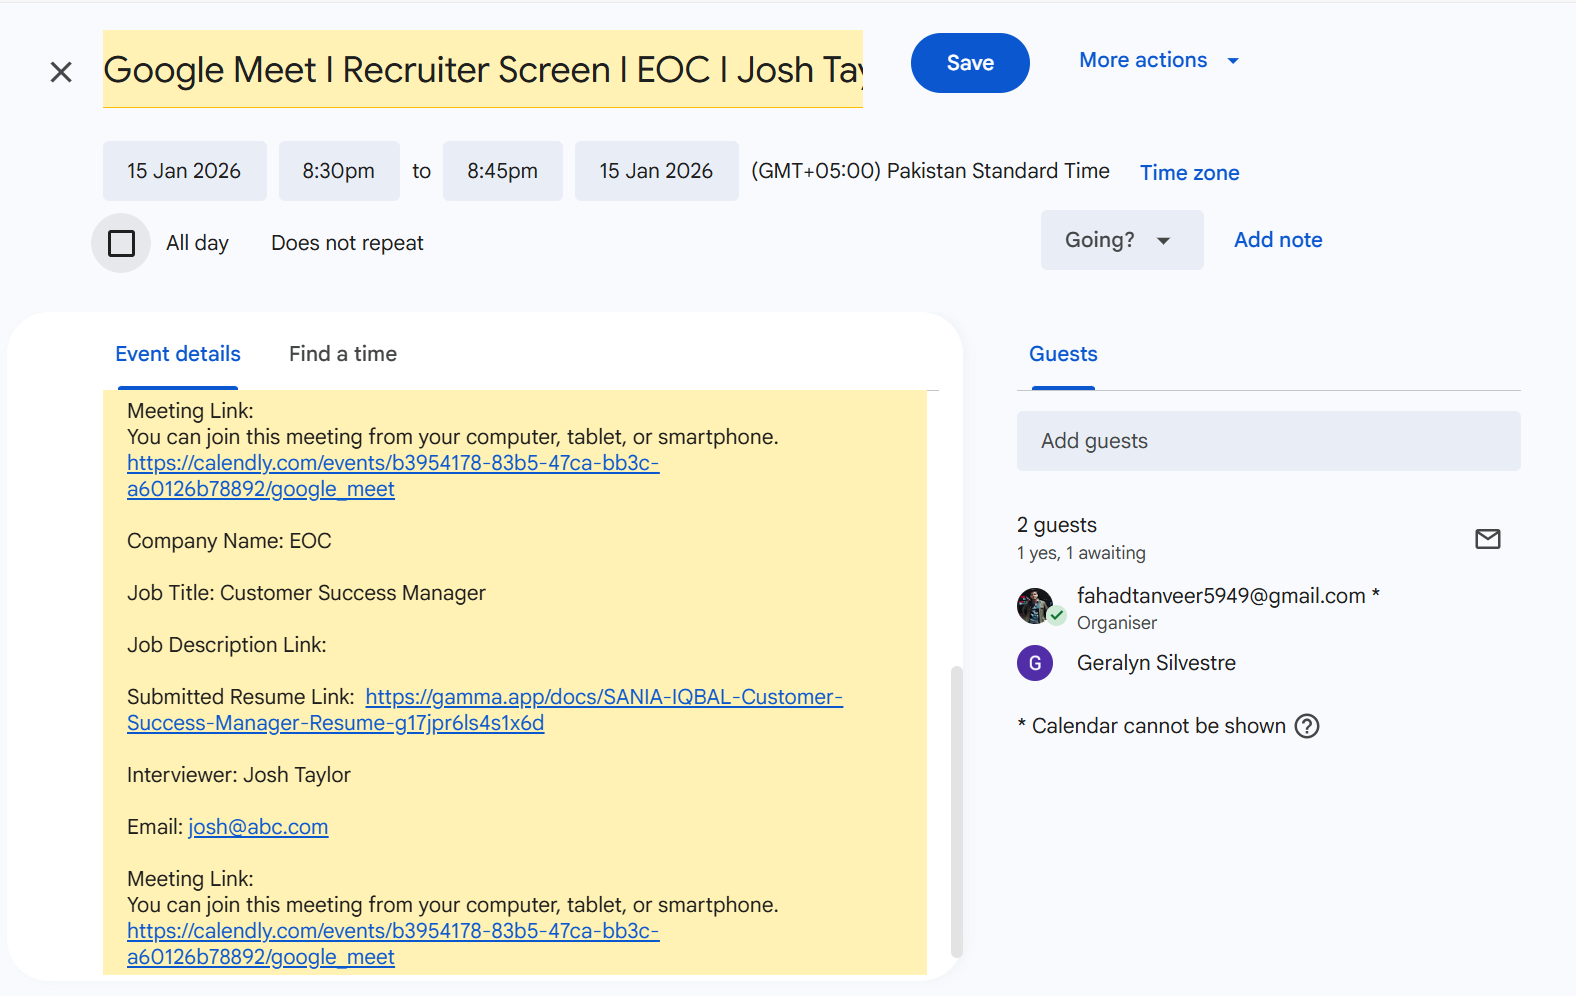Open the Calendar cannot be shown help icon
Viewport: 1576px width, 996px height.
tap(1307, 726)
